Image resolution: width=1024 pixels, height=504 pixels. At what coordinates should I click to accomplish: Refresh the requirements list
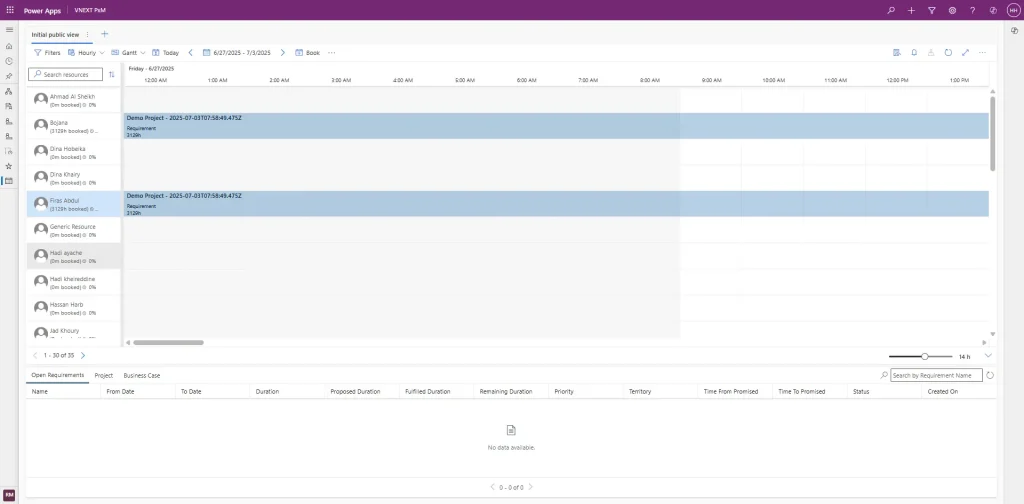coord(990,375)
